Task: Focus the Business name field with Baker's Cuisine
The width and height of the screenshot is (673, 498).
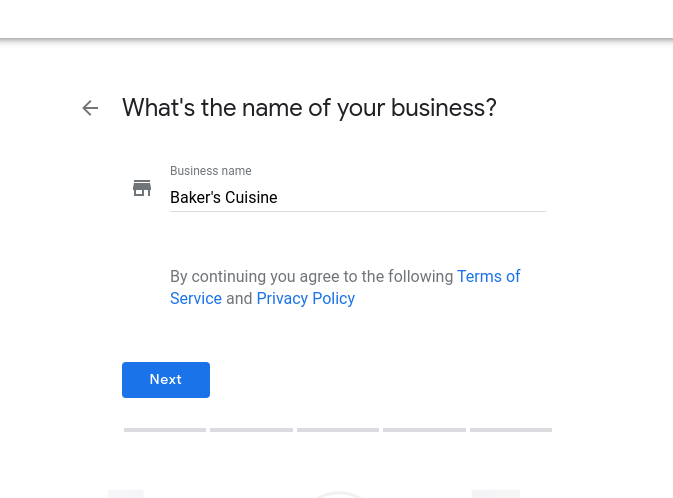Action: 358,197
